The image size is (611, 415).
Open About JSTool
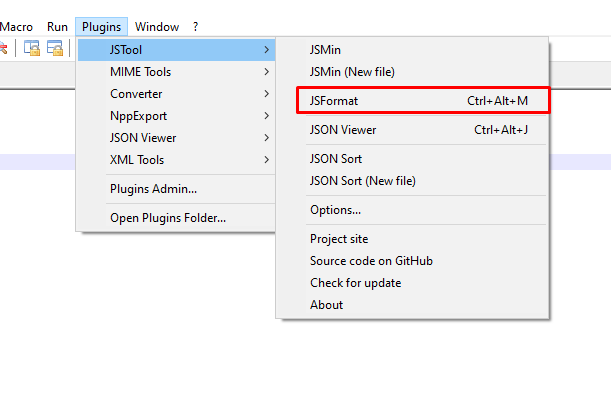(x=412, y=305)
